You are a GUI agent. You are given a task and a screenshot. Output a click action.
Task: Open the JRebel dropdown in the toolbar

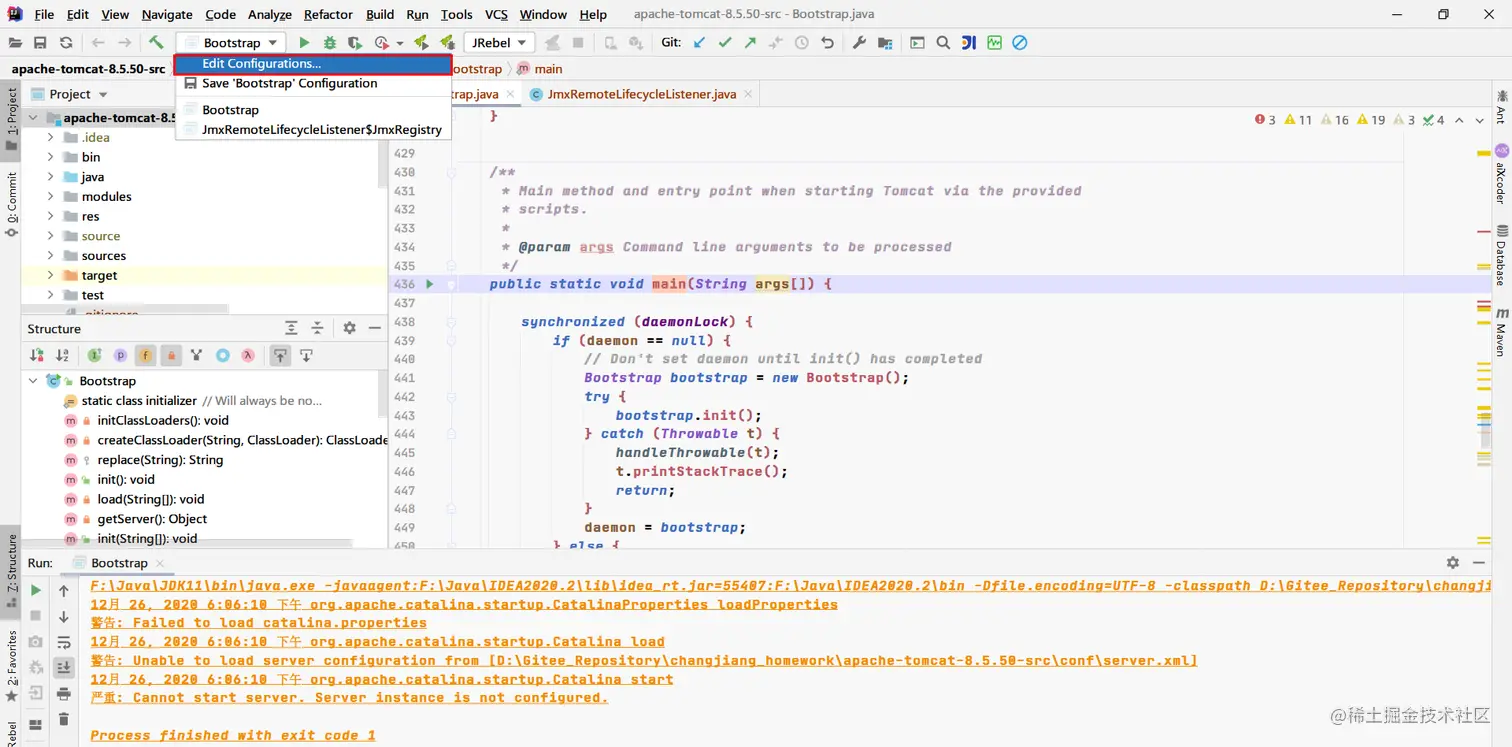click(499, 43)
